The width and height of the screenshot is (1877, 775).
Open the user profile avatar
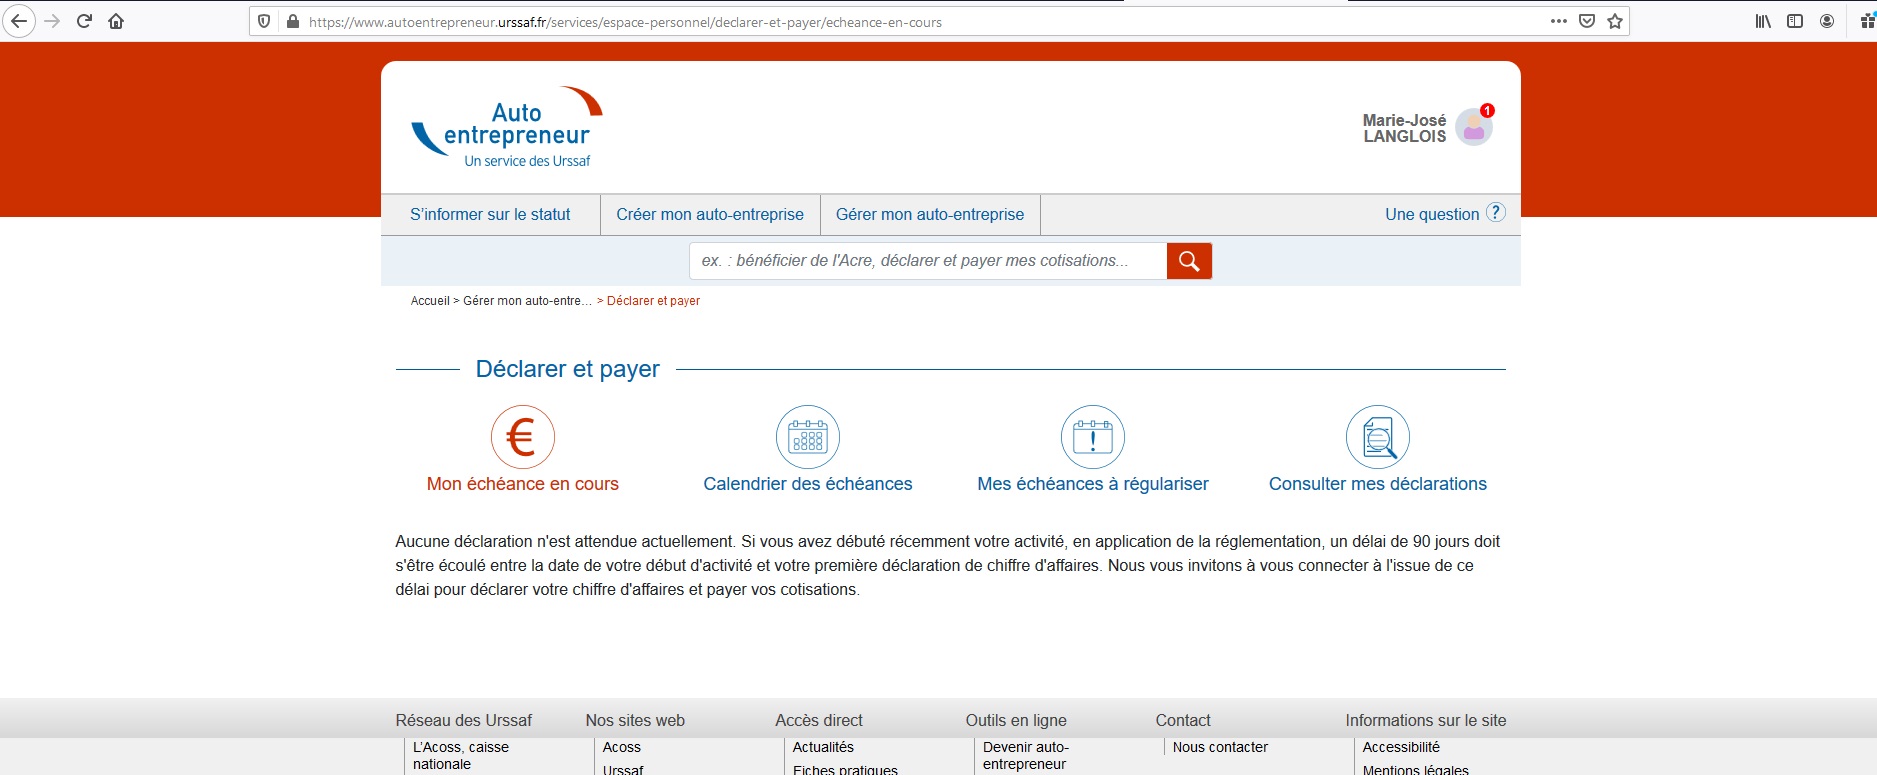1473,128
